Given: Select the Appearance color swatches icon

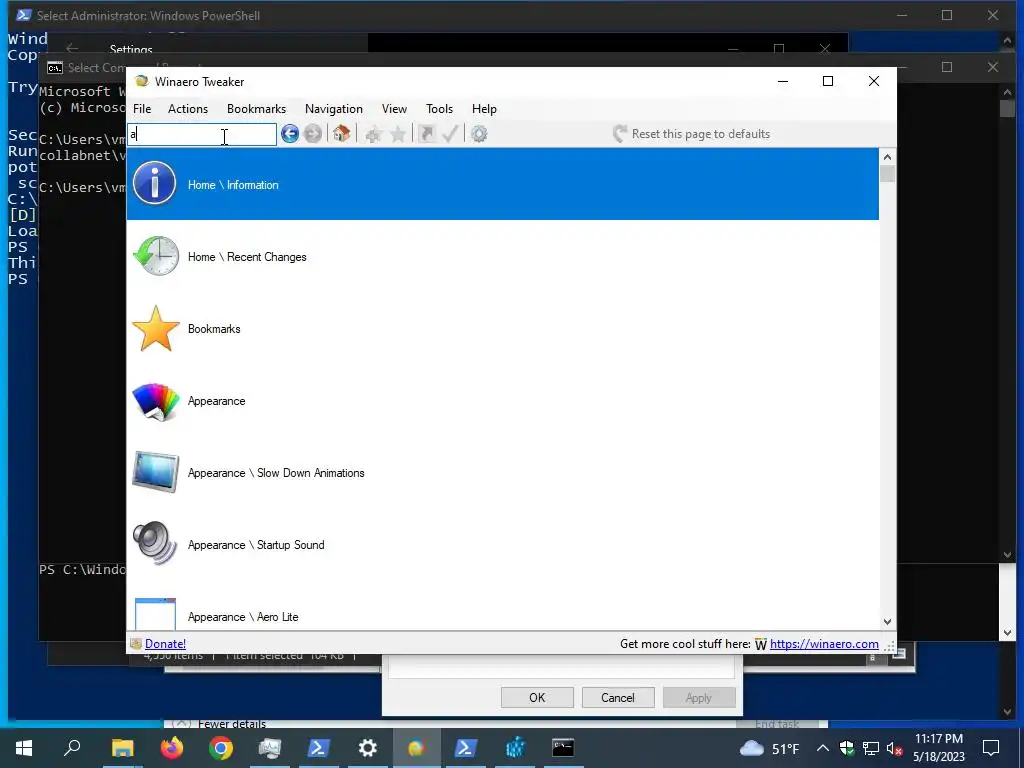Looking at the screenshot, I should [156, 401].
